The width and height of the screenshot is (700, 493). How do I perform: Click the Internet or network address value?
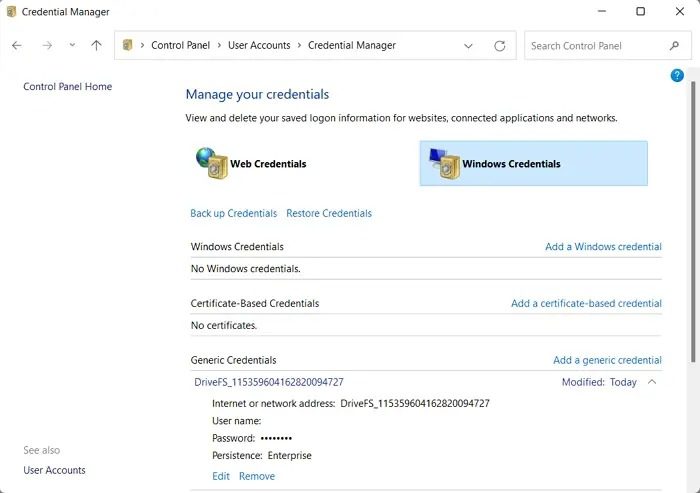tap(415, 403)
